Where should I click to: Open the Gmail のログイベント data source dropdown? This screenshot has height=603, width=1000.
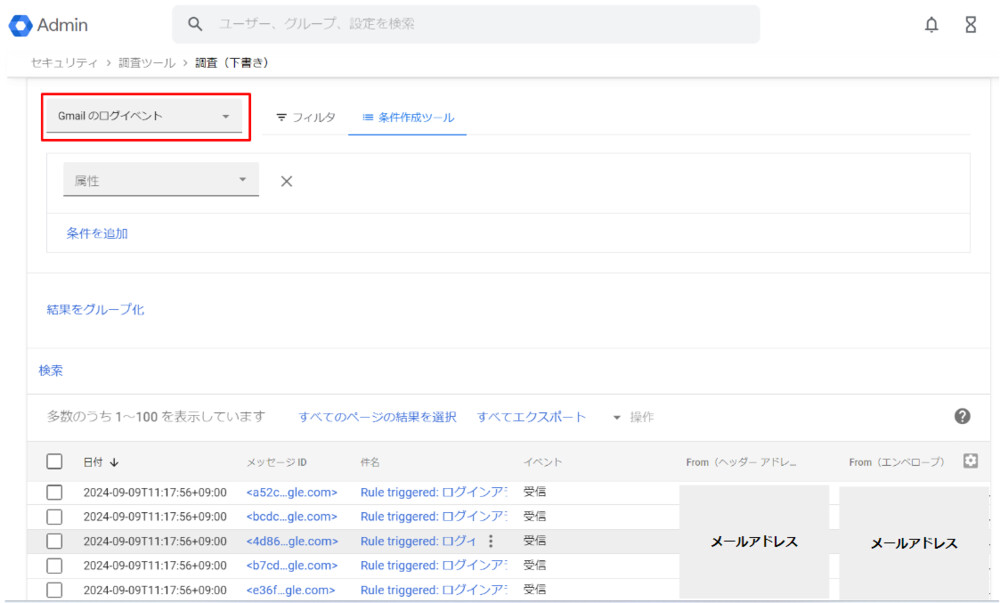(144, 116)
